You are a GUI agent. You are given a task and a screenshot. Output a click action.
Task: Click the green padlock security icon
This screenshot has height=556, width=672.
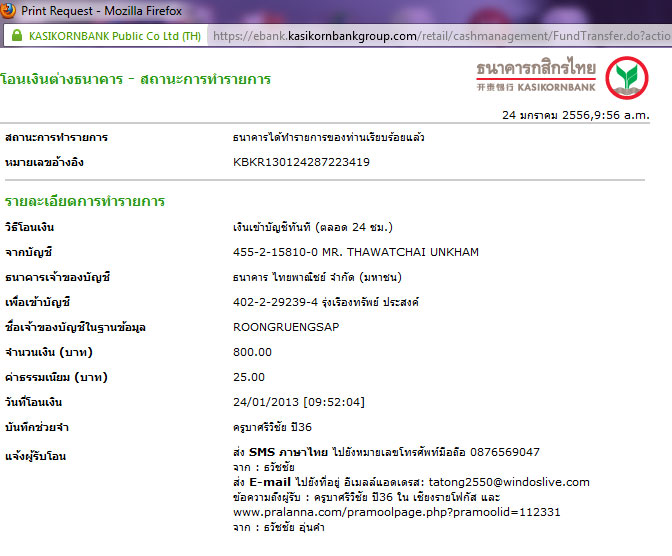(17, 35)
